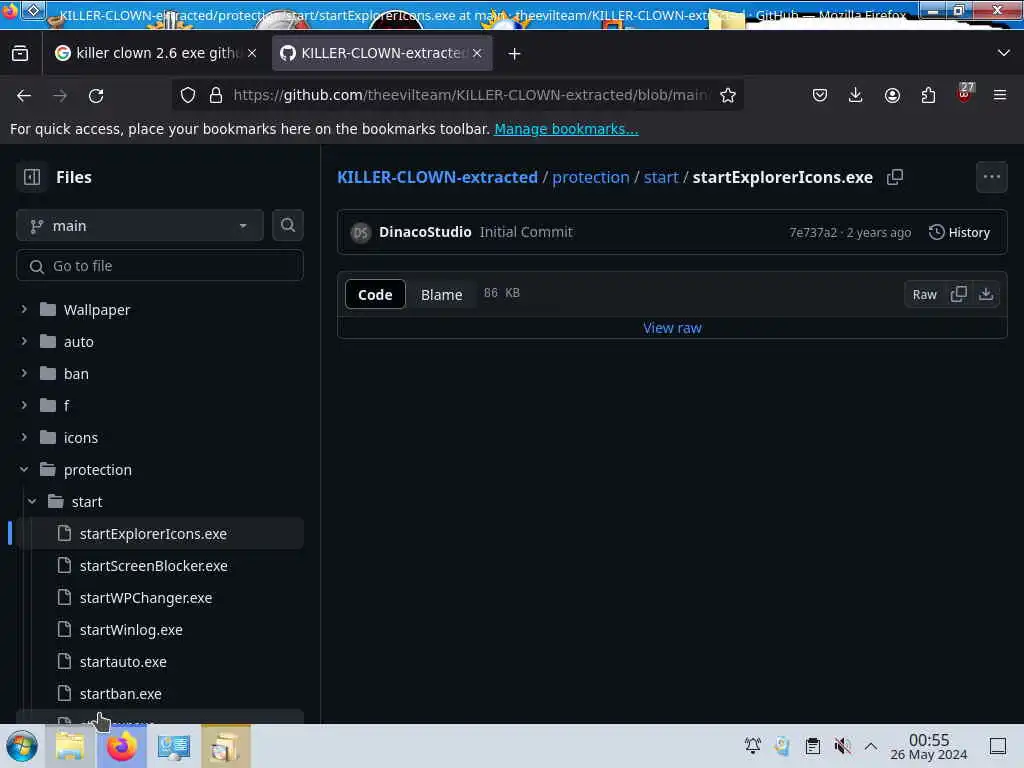Show site security padlock info
Viewport: 1024px width, 768px height.
[x=216, y=95]
